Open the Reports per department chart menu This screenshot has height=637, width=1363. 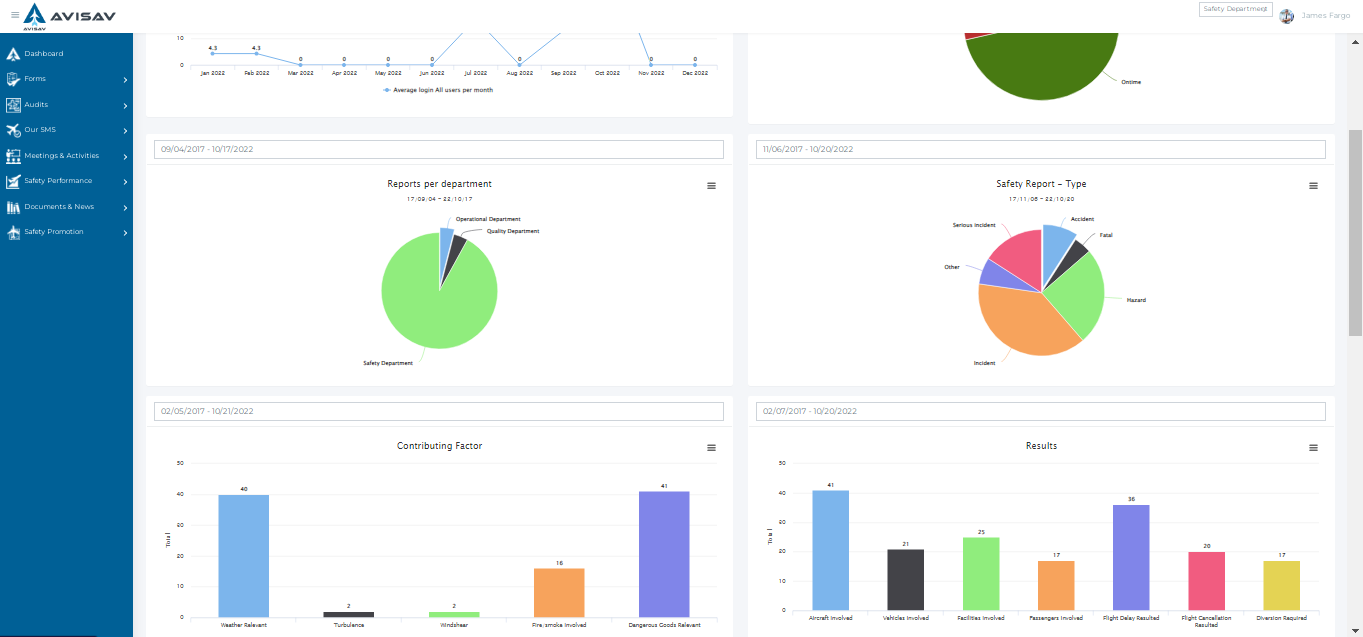(711, 186)
